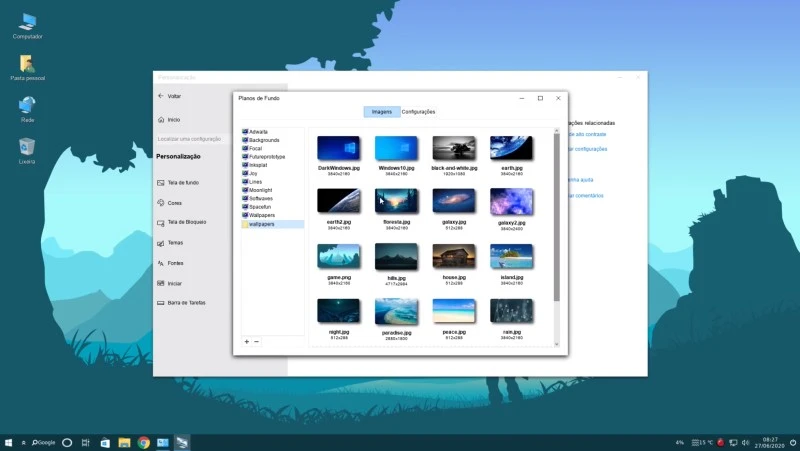The image size is (800, 451).
Task: Launch the Store icon in taskbar
Action: (105, 442)
